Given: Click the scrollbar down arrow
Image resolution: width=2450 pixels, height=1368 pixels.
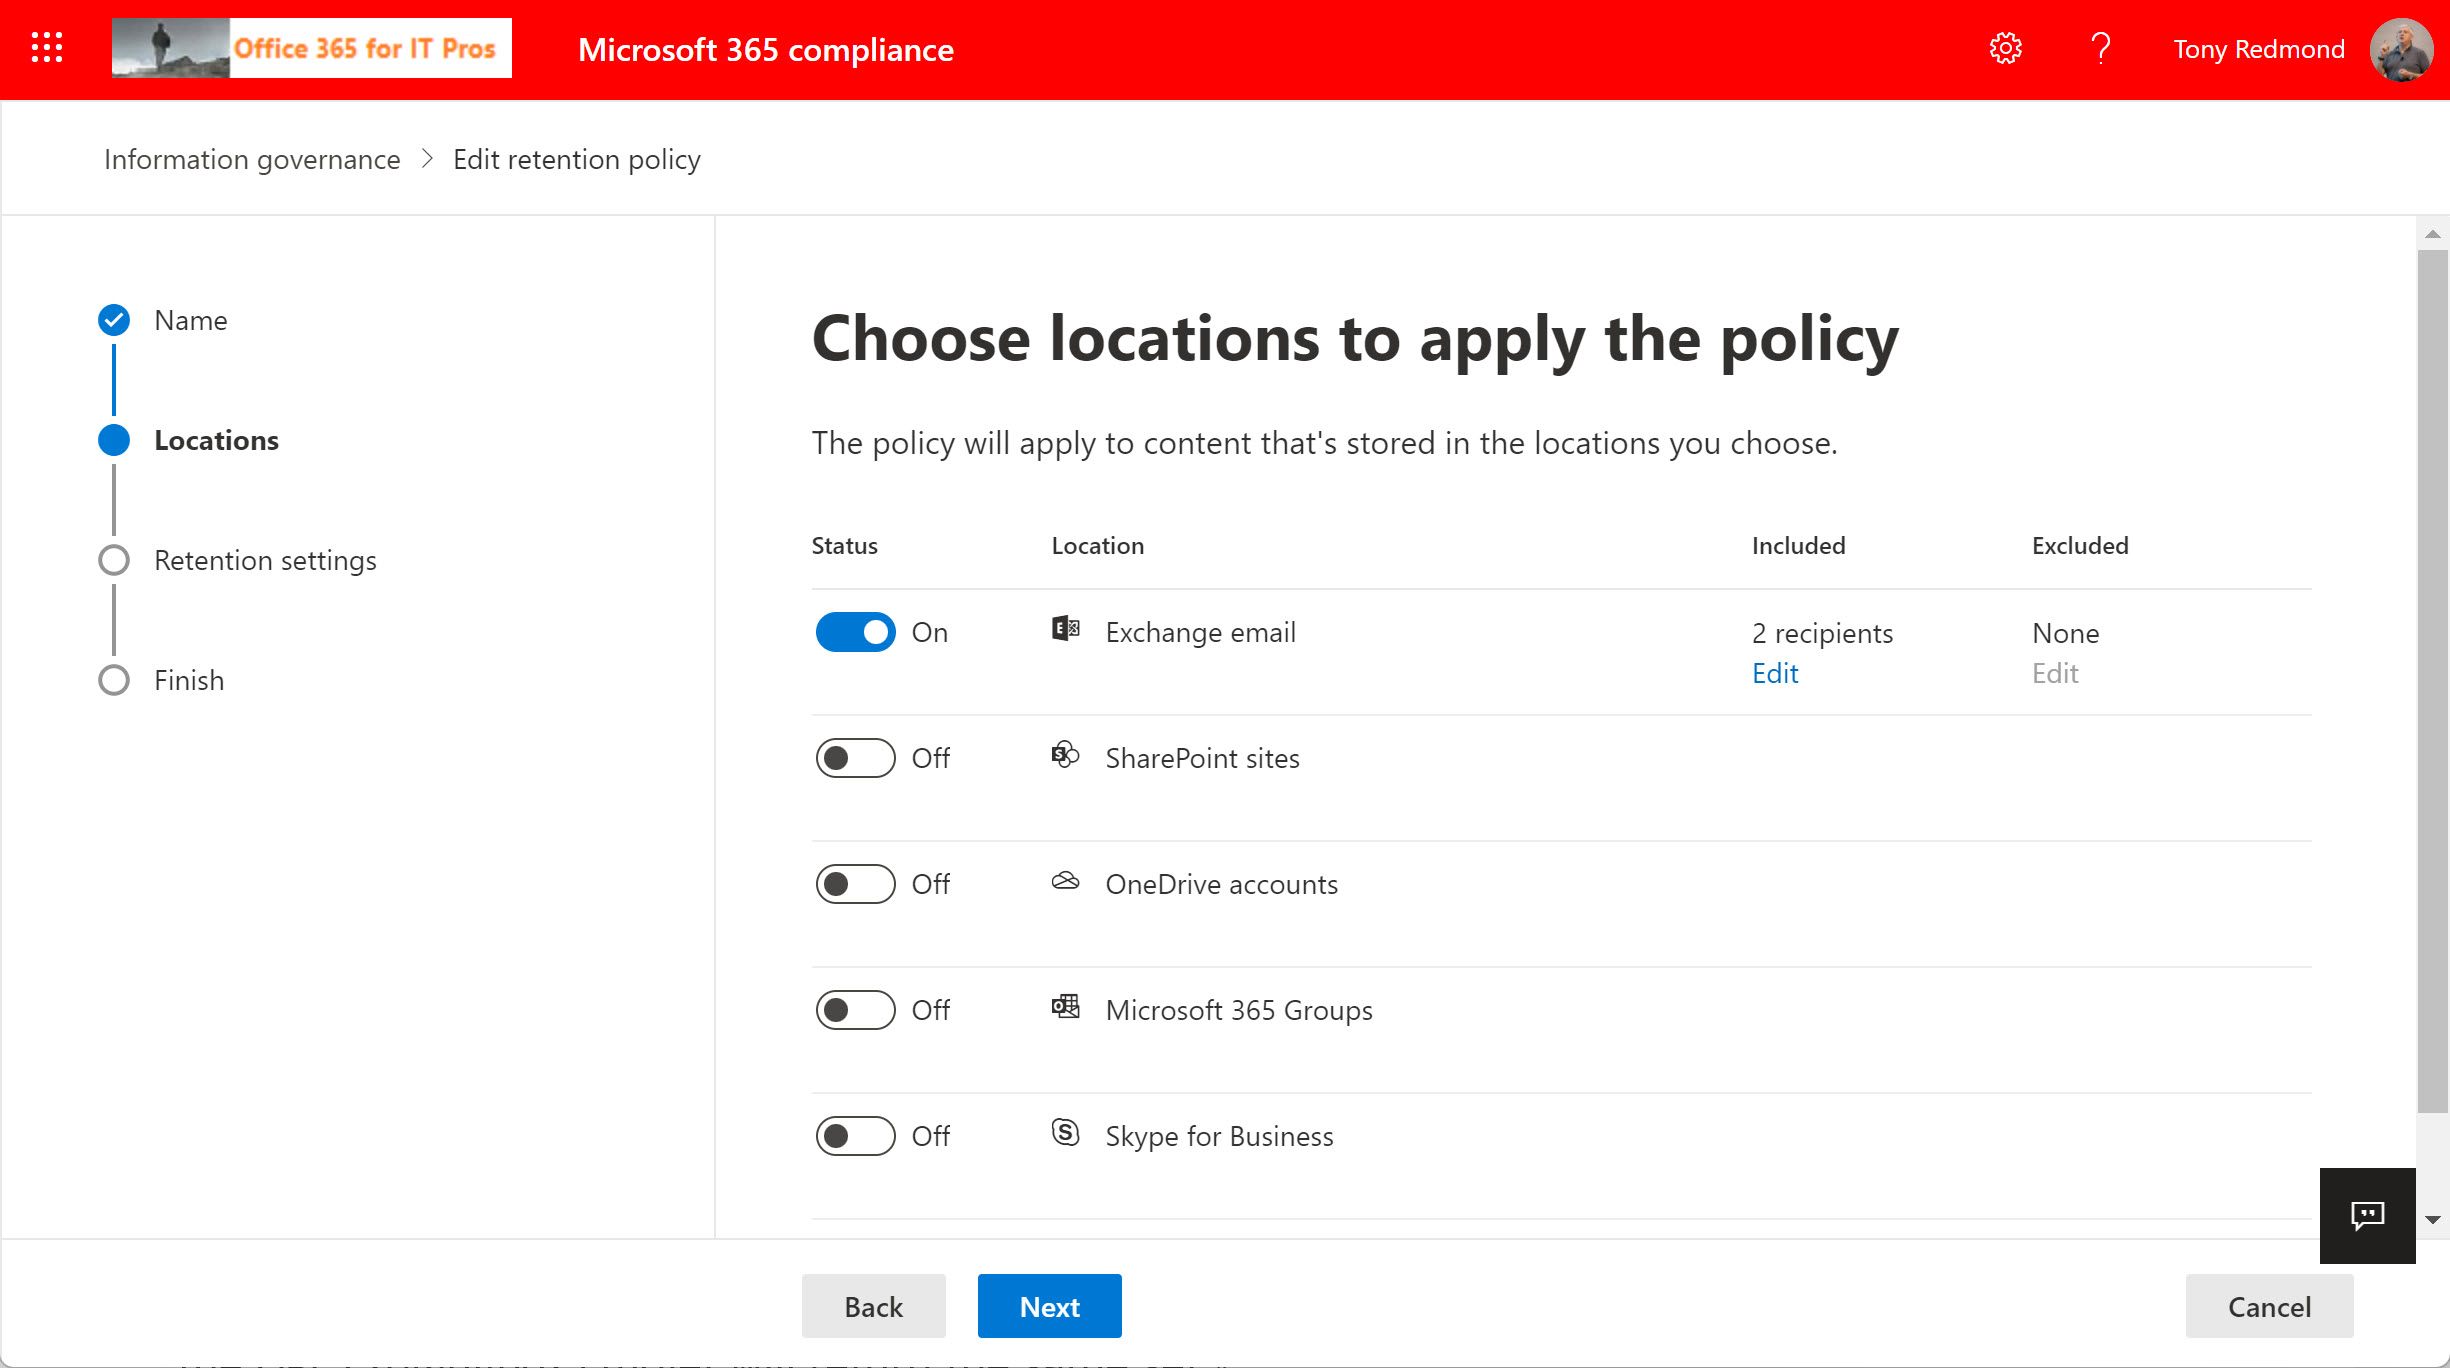Looking at the screenshot, I should [x=2431, y=1219].
